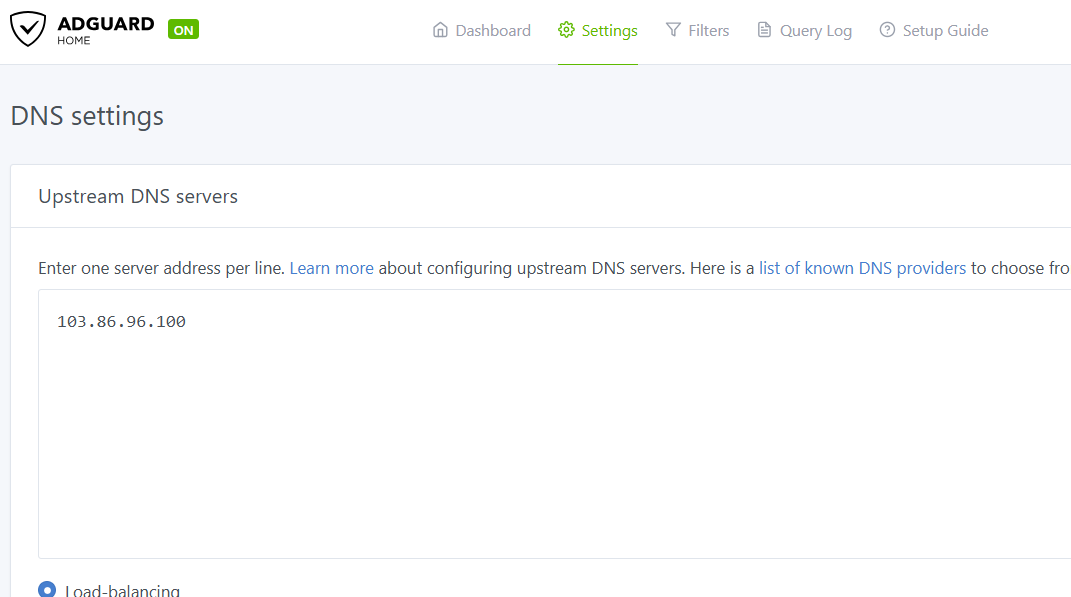Click the Load-balancing option label
The width and height of the screenshot is (1071, 597).
122,590
